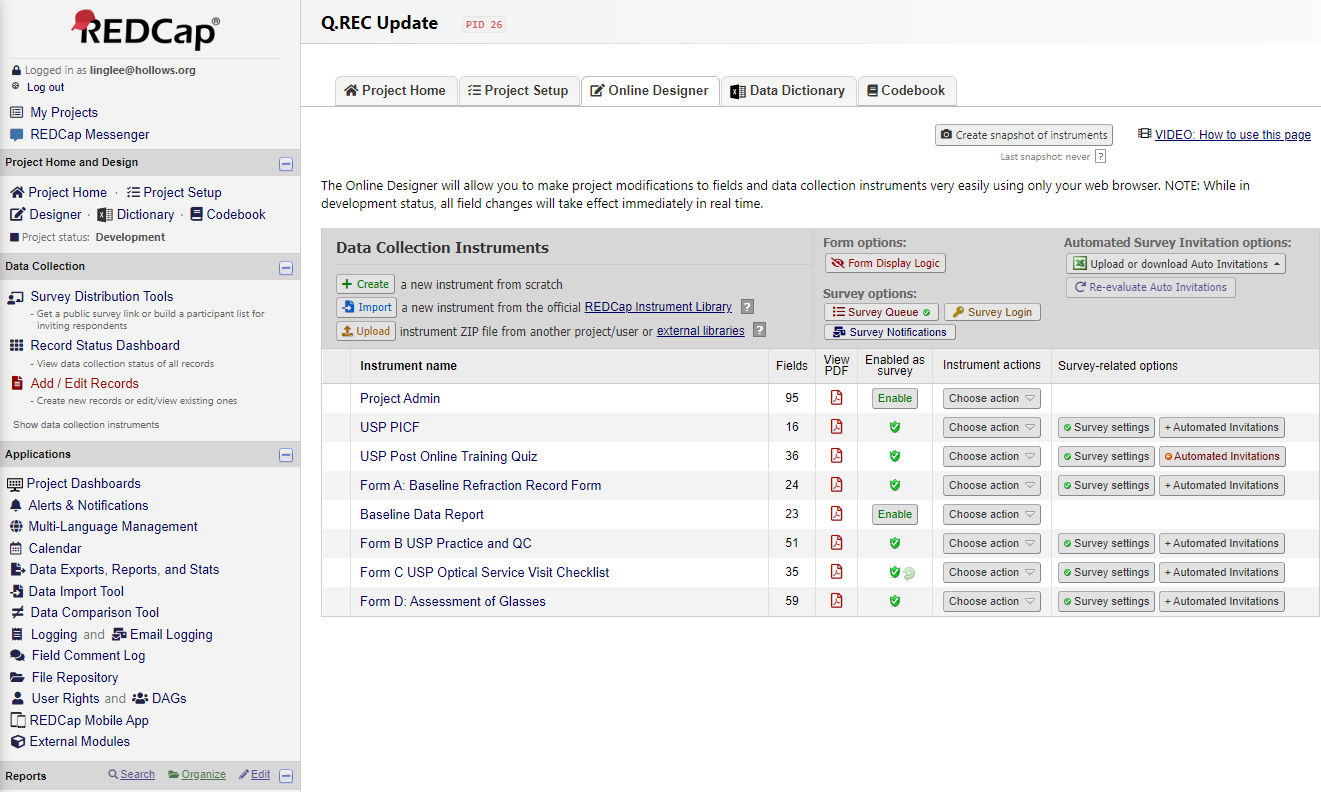The image size is (1321, 792).
Task: Expand Upload or download Auto Invitations dropdown
Action: click(x=1175, y=264)
